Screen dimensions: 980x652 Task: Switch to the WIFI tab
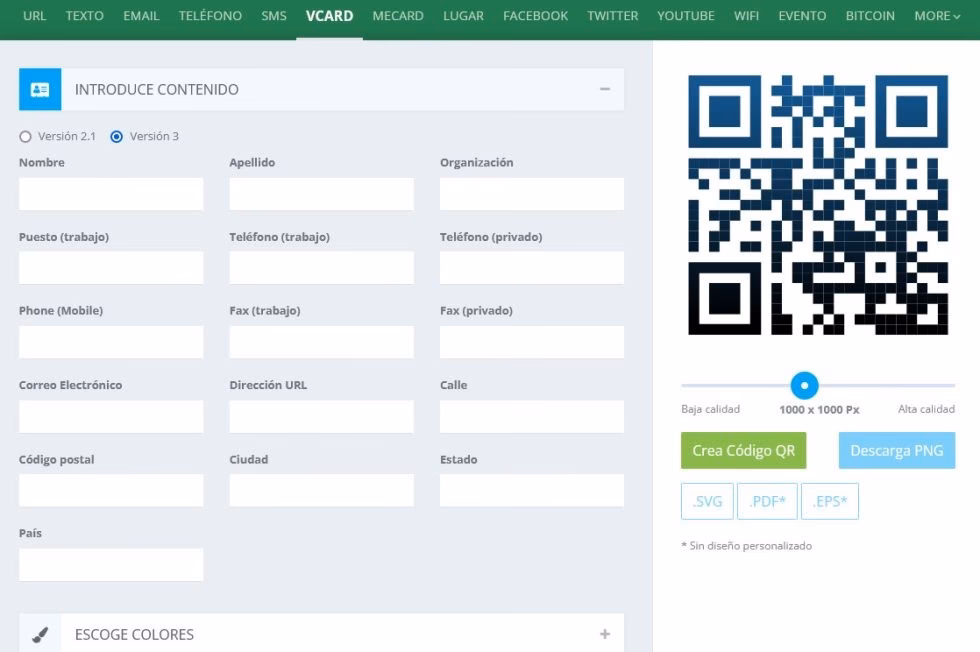(746, 16)
